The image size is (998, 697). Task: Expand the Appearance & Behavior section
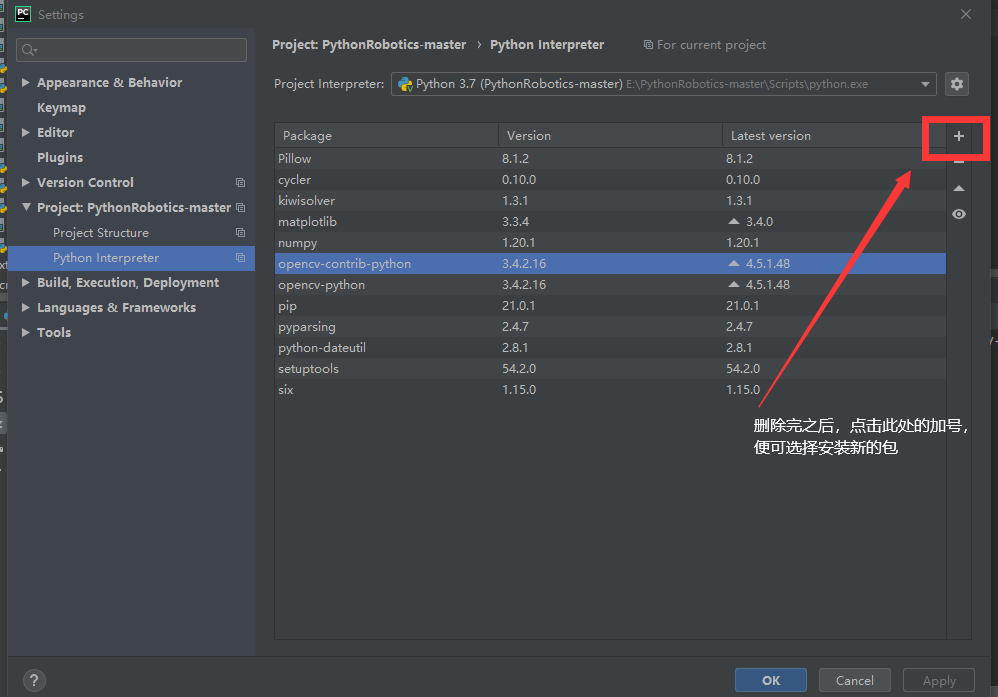click(x=26, y=82)
